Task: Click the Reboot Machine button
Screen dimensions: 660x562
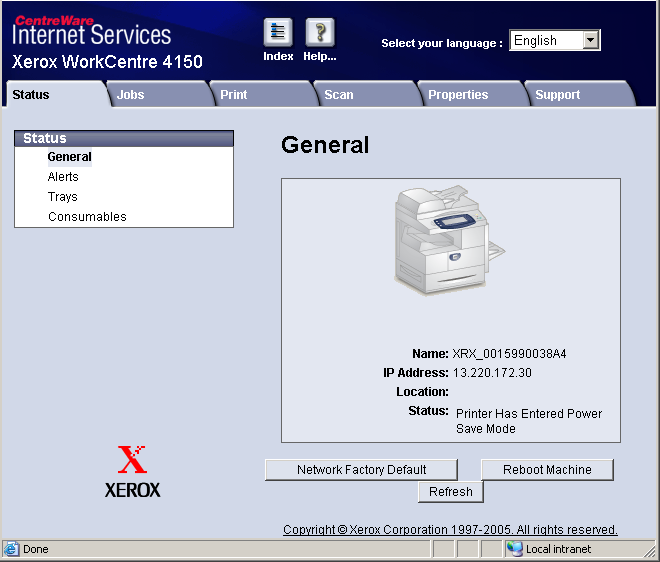Action: [547, 469]
